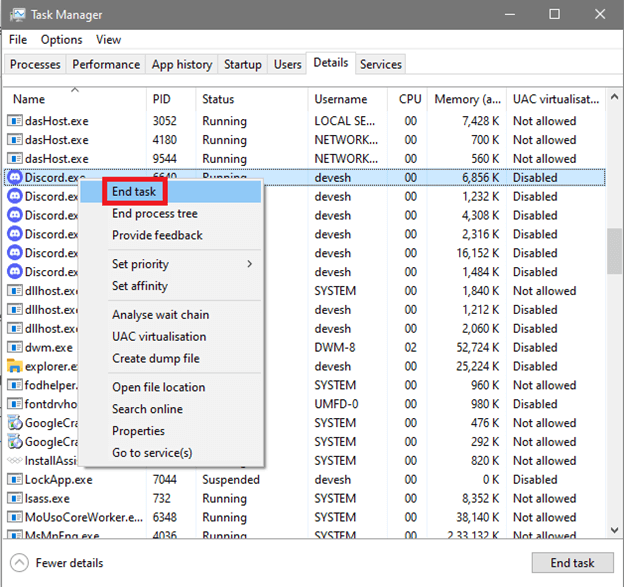The width and height of the screenshot is (624, 587).
Task: Click the dwm.exe process icon
Action: pyautogui.click(x=15, y=347)
